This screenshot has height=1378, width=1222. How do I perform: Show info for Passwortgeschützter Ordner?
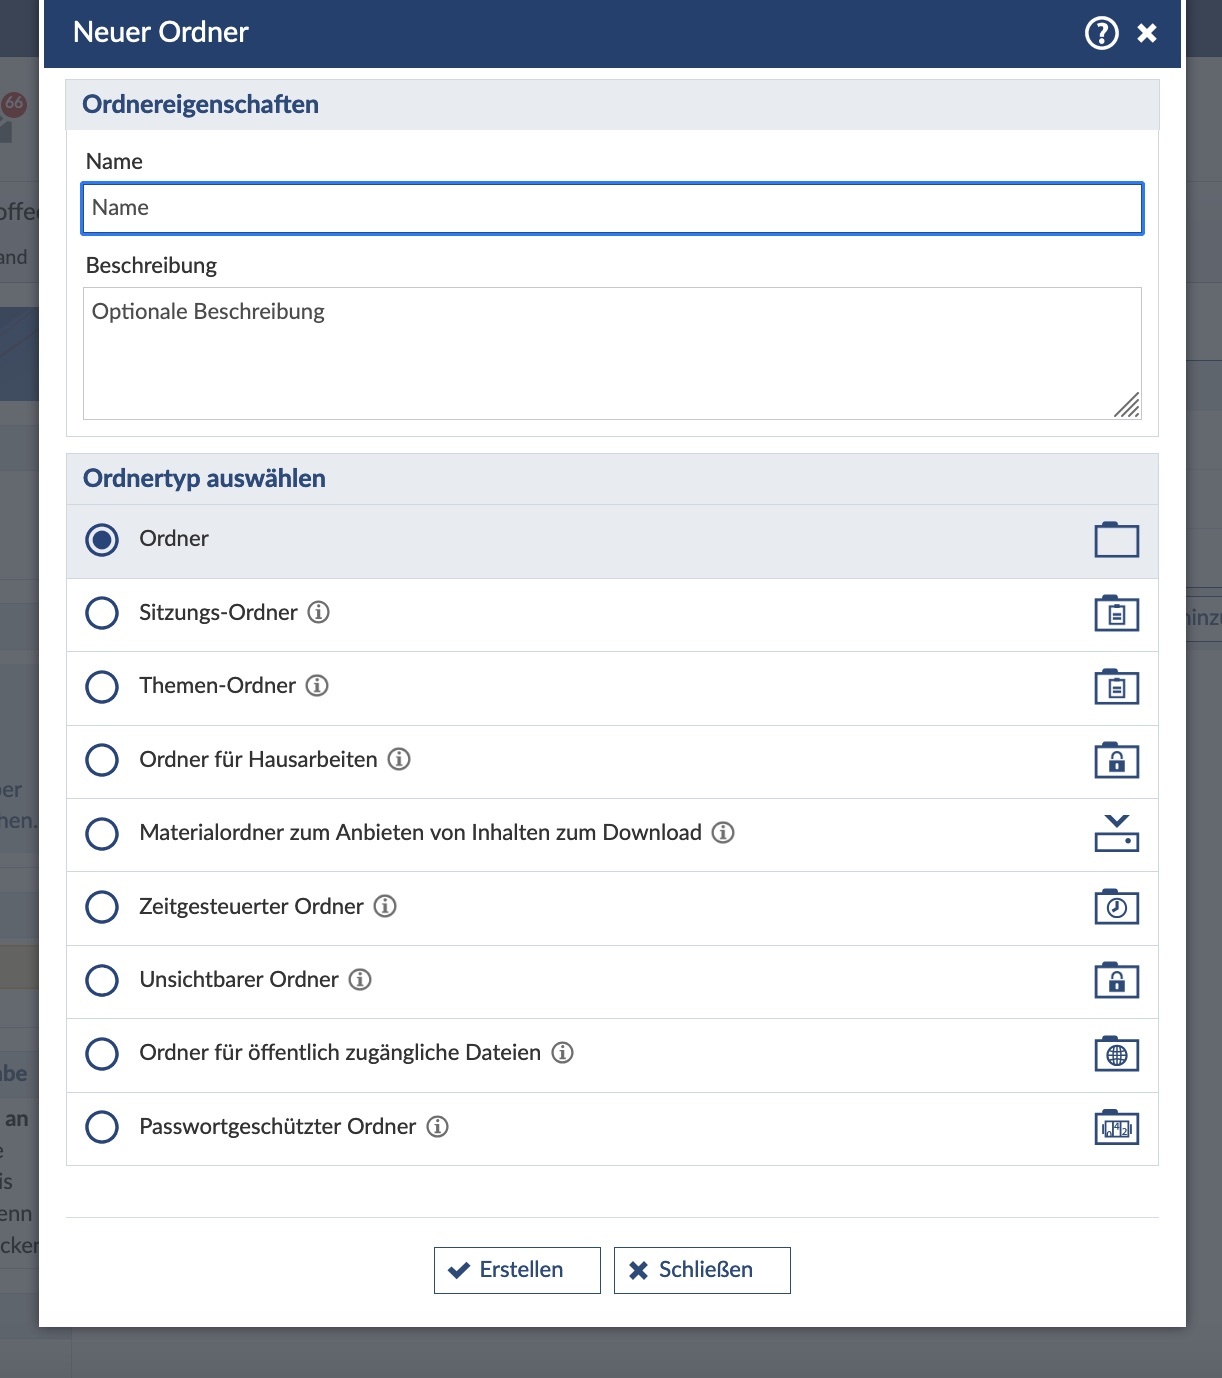pyautogui.click(x=437, y=1126)
